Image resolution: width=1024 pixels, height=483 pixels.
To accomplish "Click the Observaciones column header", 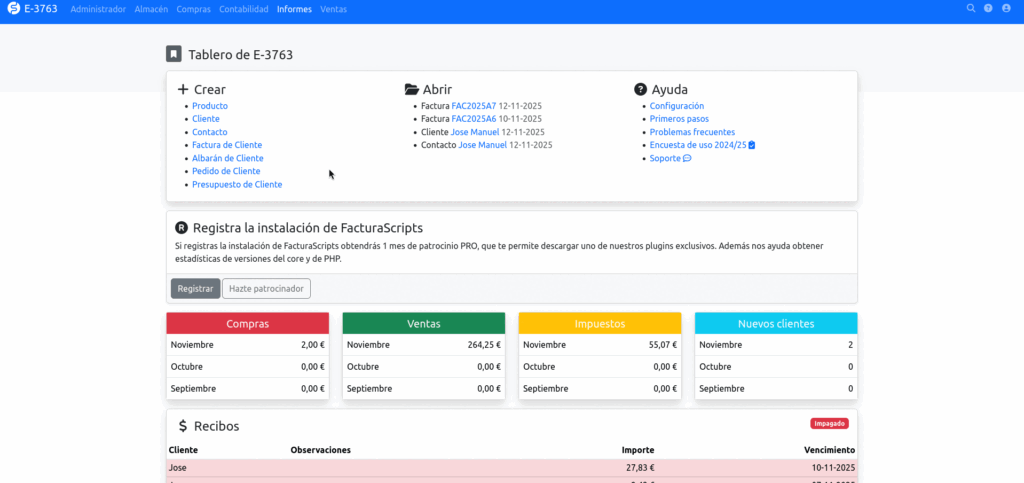I will click(321, 450).
